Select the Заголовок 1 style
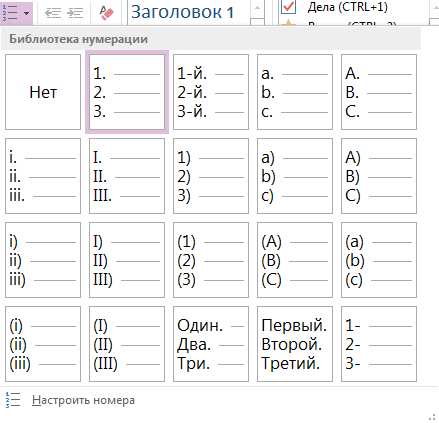This screenshot has height=423, width=439. point(183,12)
